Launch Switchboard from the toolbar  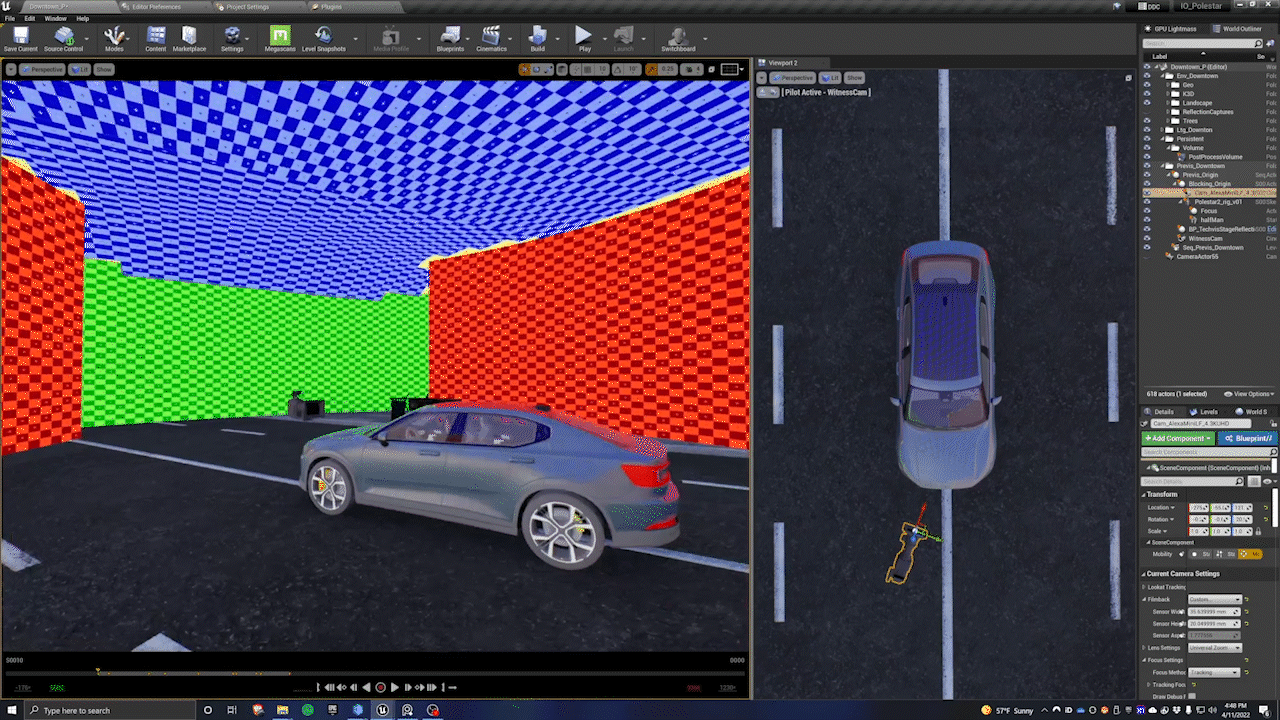point(678,40)
